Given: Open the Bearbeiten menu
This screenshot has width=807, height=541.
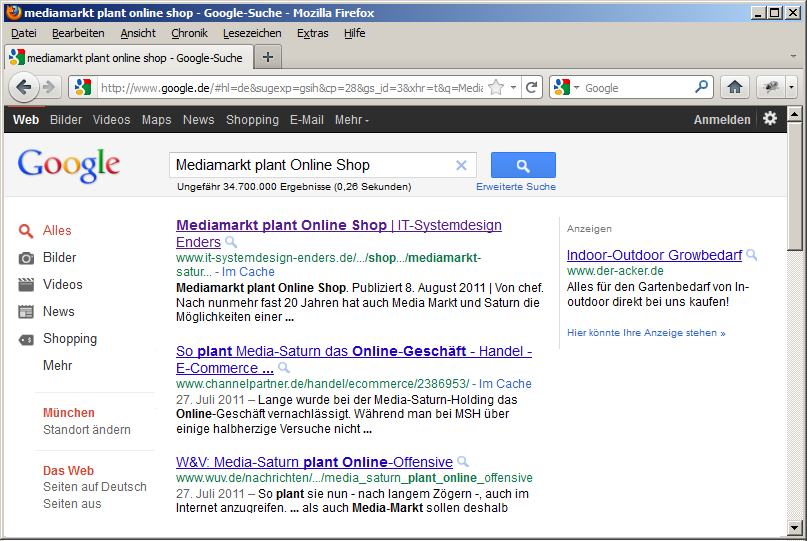Looking at the screenshot, I should click(78, 33).
